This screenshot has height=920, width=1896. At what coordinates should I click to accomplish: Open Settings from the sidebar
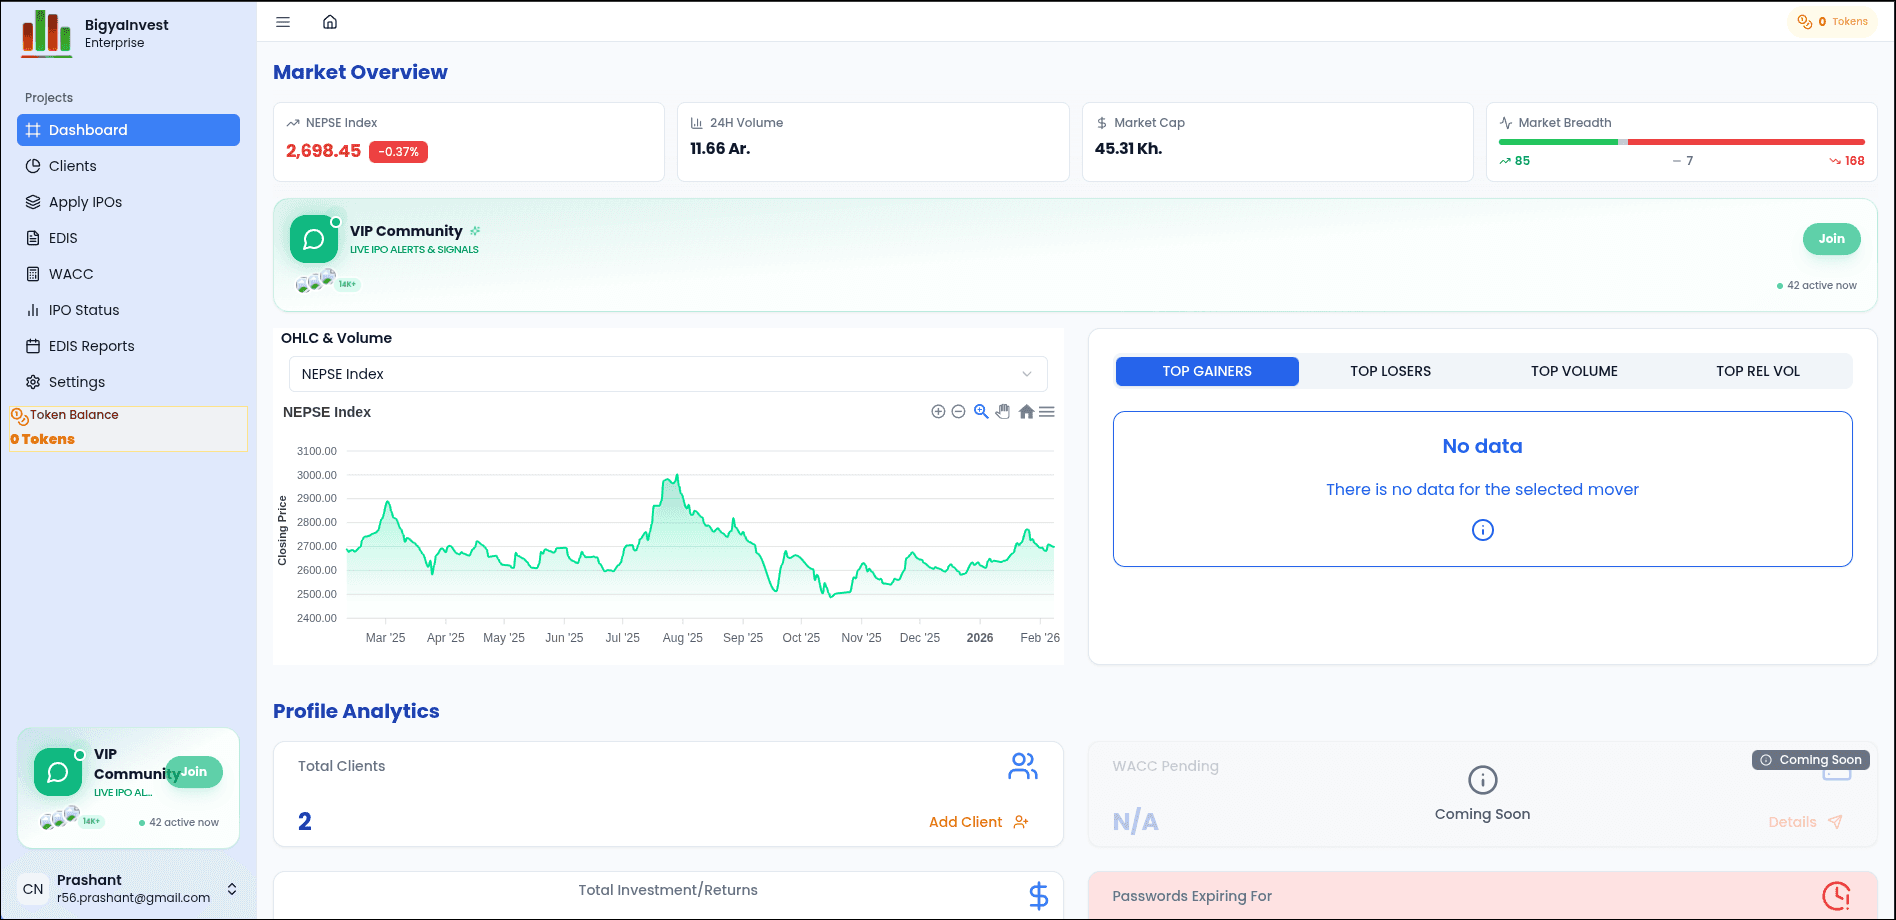(76, 381)
